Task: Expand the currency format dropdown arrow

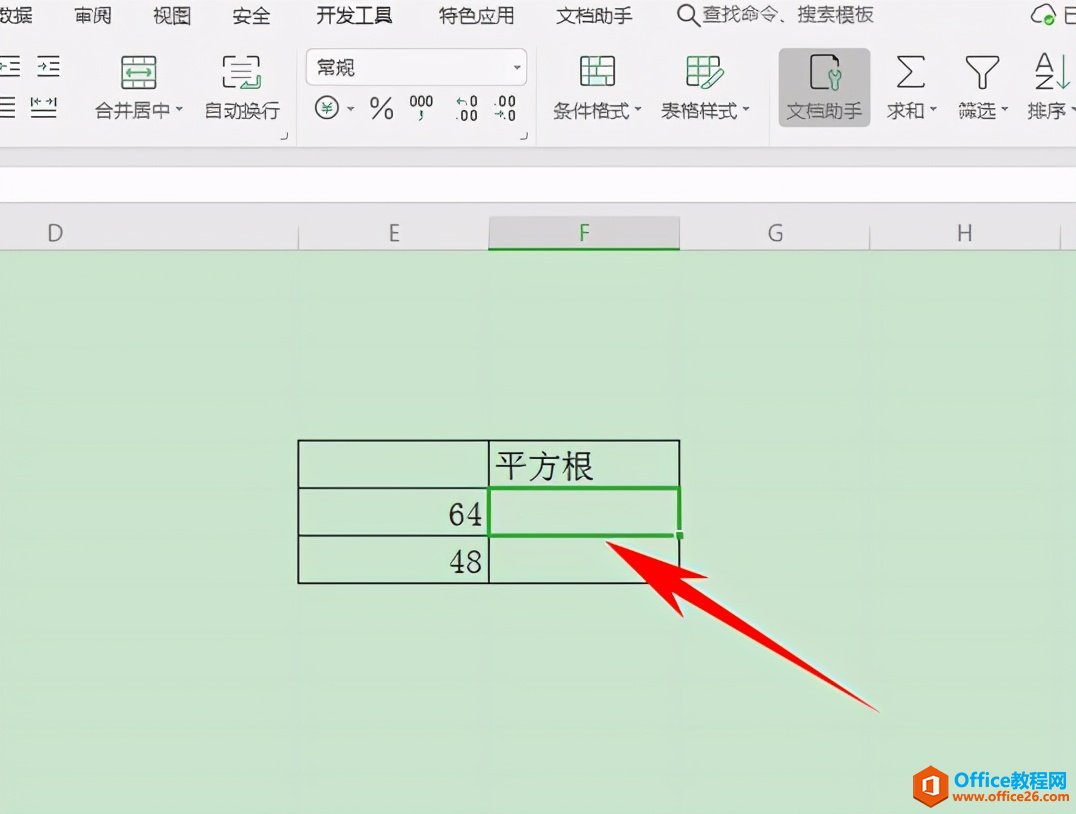Action: pos(351,108)
